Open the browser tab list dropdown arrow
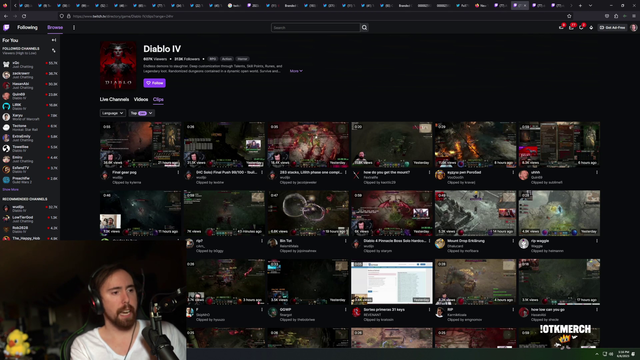 click(x=590, y=6)
